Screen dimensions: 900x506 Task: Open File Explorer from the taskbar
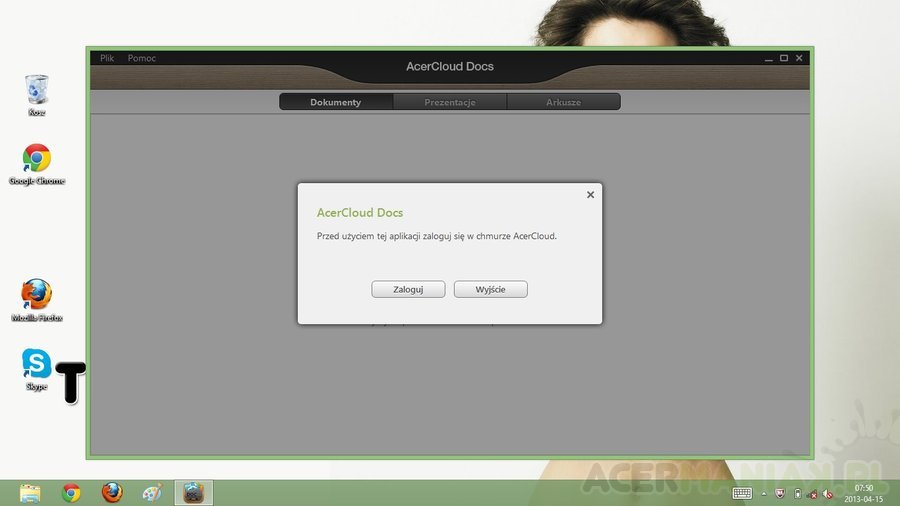click(x=30, y=493)
